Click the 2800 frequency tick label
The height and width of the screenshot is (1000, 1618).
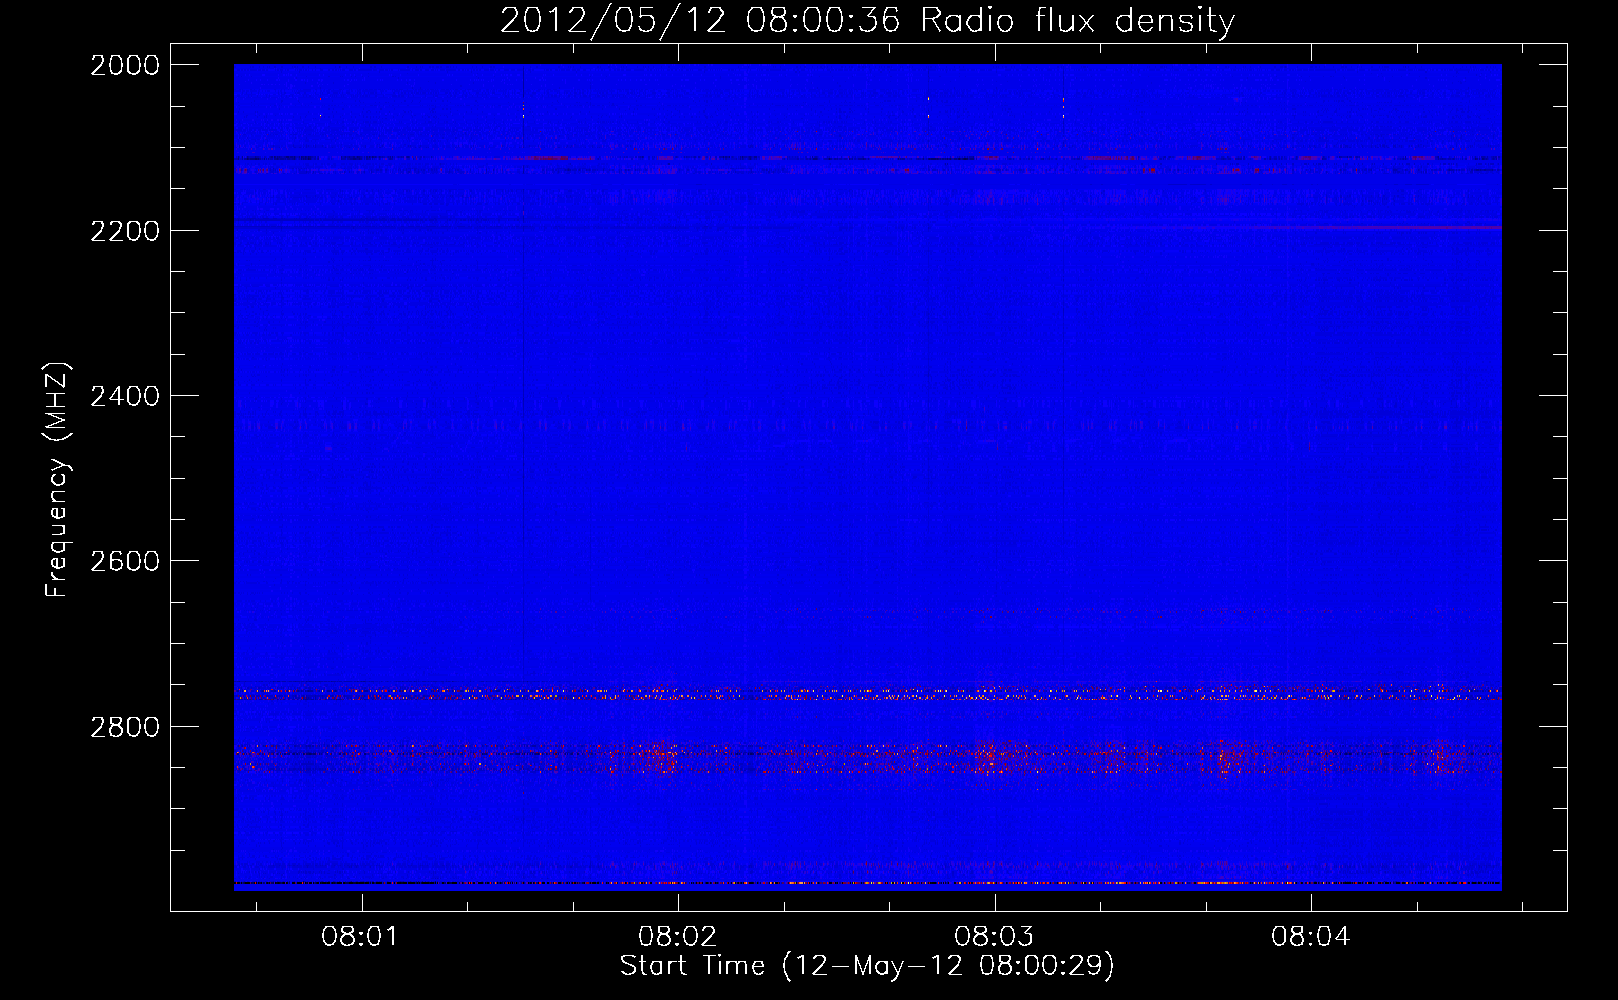pos(125,727)
